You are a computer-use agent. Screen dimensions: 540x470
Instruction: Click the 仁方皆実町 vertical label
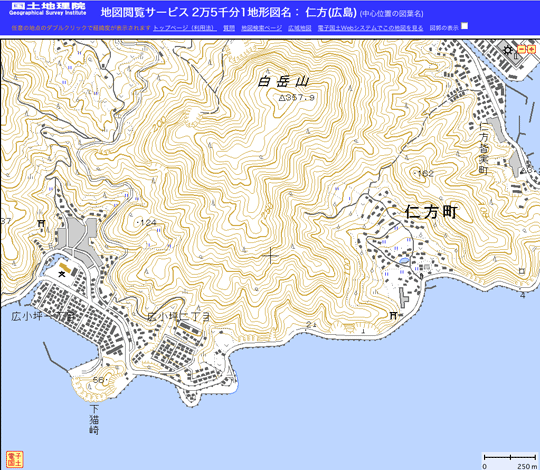pos(484,148)
